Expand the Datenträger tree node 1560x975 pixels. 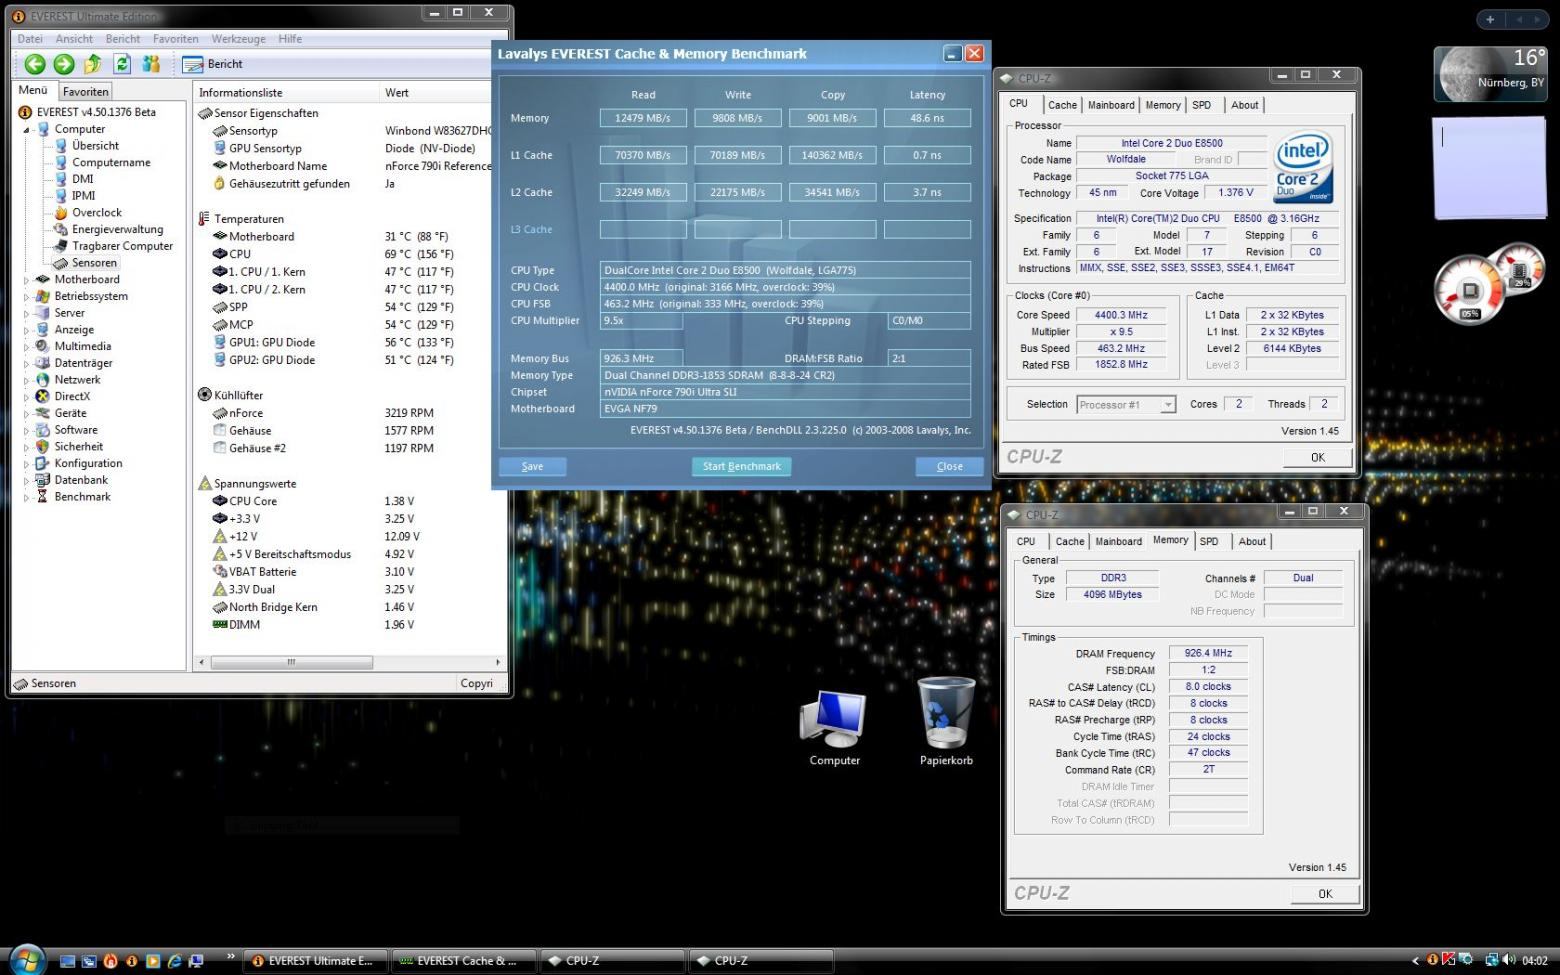click(27, 364)
